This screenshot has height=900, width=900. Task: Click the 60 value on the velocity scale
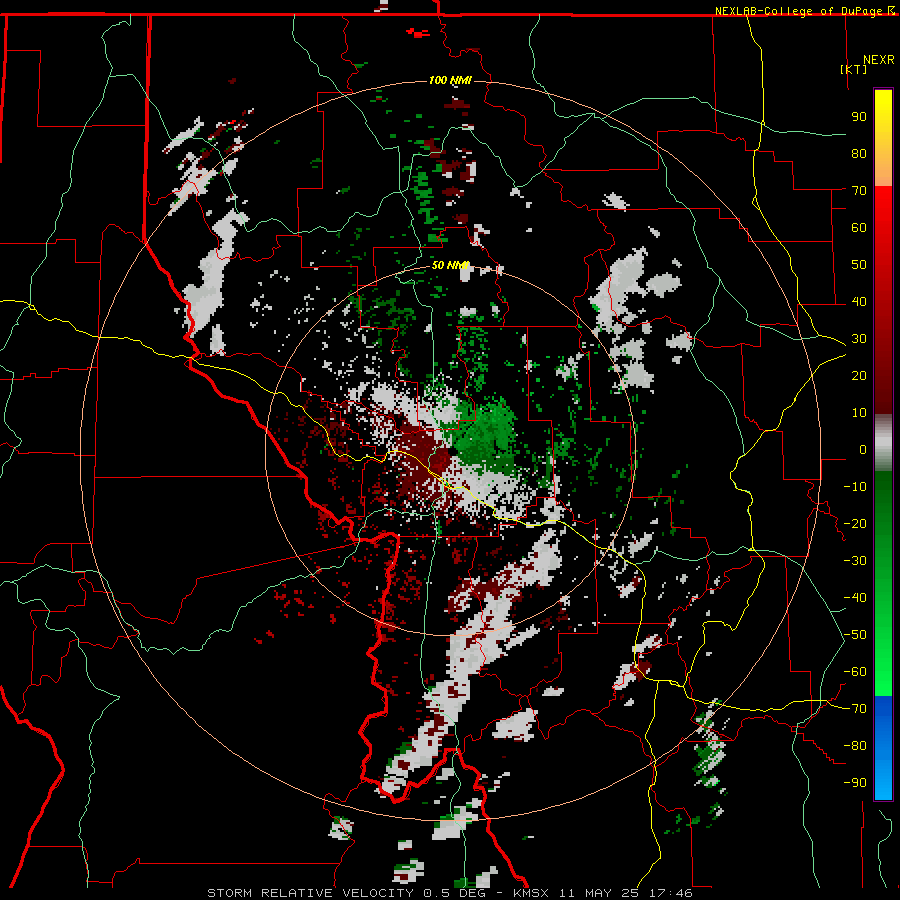point(859,227)
